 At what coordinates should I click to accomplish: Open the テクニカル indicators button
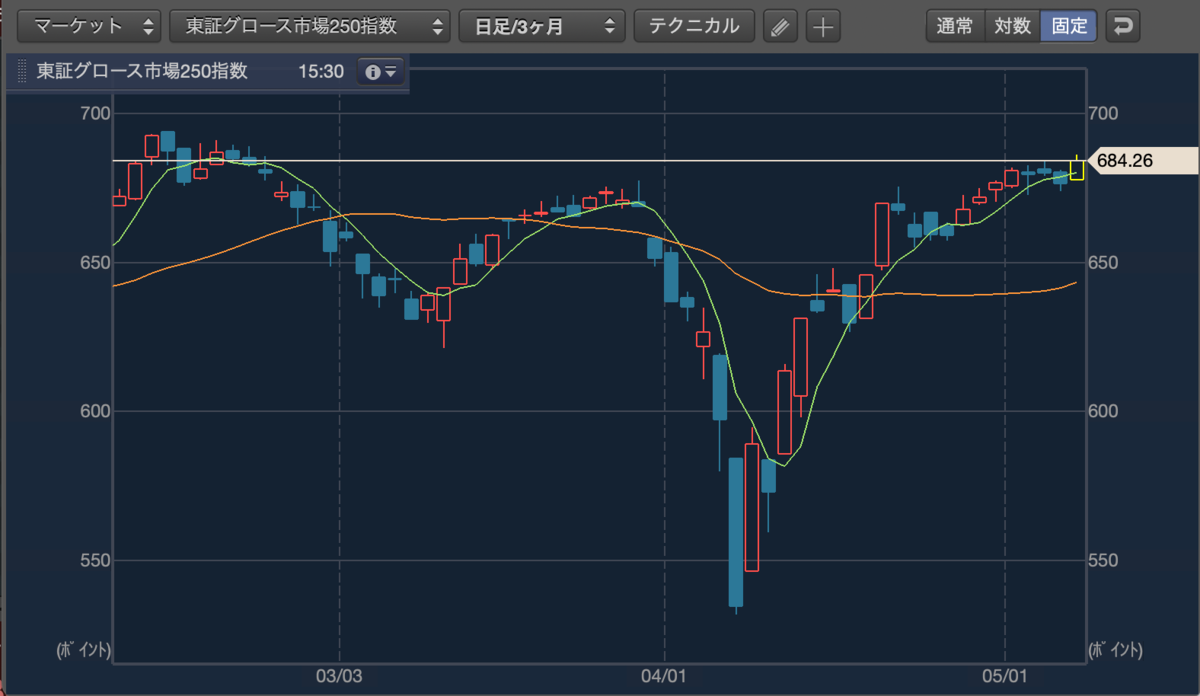point(695,26)
